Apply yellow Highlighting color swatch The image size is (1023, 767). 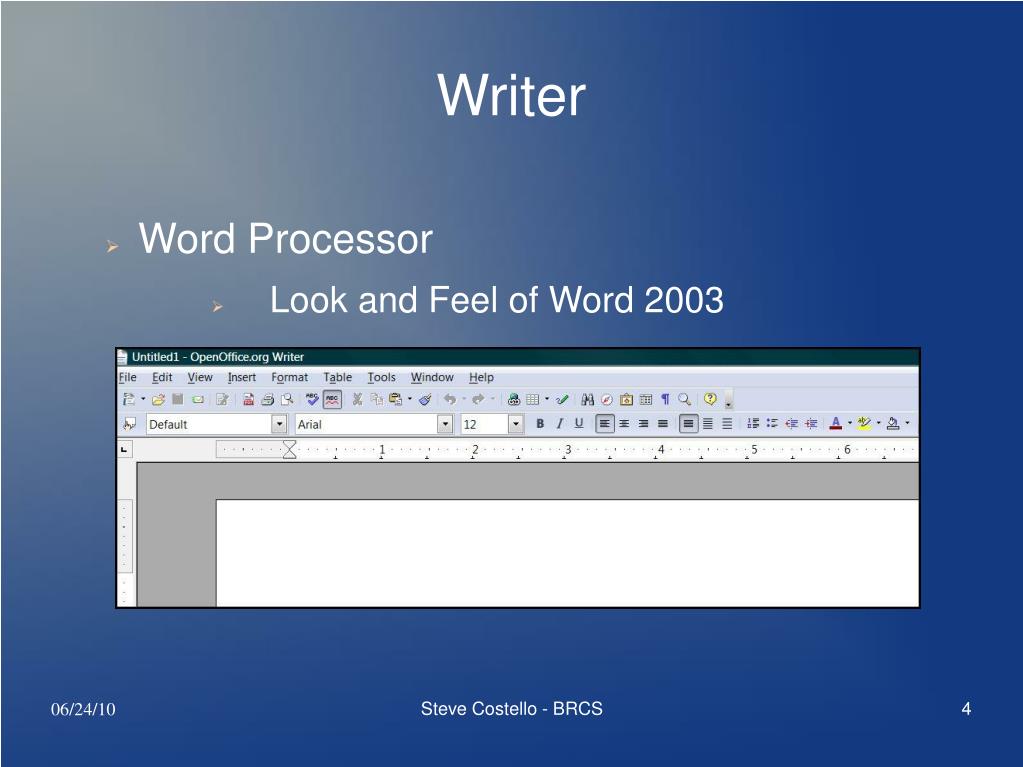click(x=864, y=424)
